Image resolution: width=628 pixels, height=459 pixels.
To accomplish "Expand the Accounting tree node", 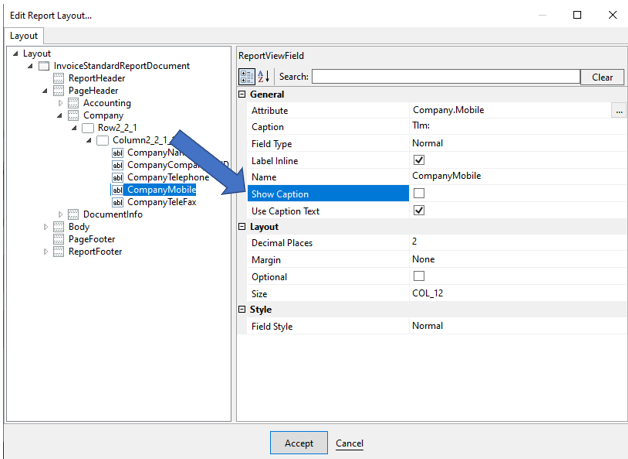I will pos(60,103).
